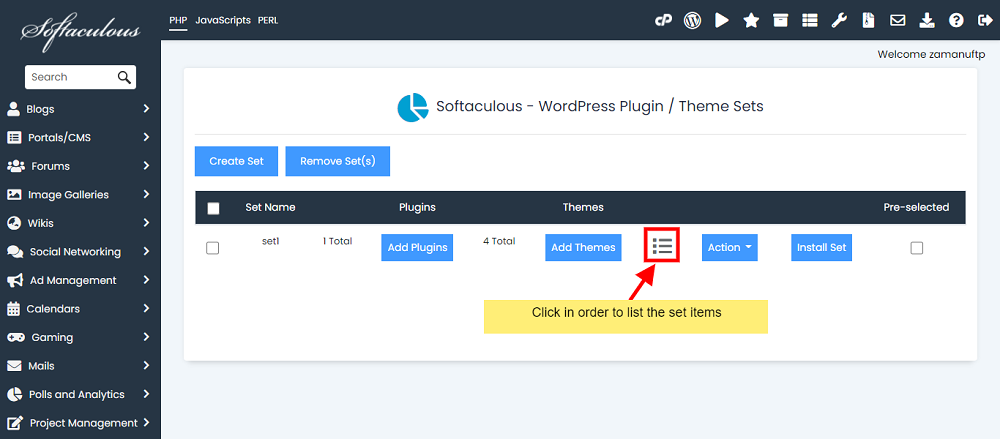
Task: Click the Project Management edit icon
Action: point(15,422)
